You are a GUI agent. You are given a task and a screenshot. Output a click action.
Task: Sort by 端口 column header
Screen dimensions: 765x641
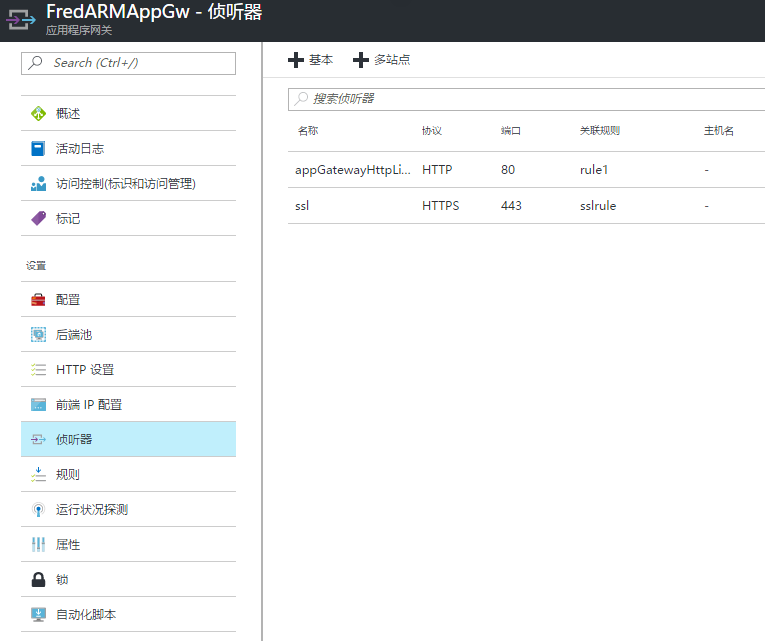[x=511, y=131]
